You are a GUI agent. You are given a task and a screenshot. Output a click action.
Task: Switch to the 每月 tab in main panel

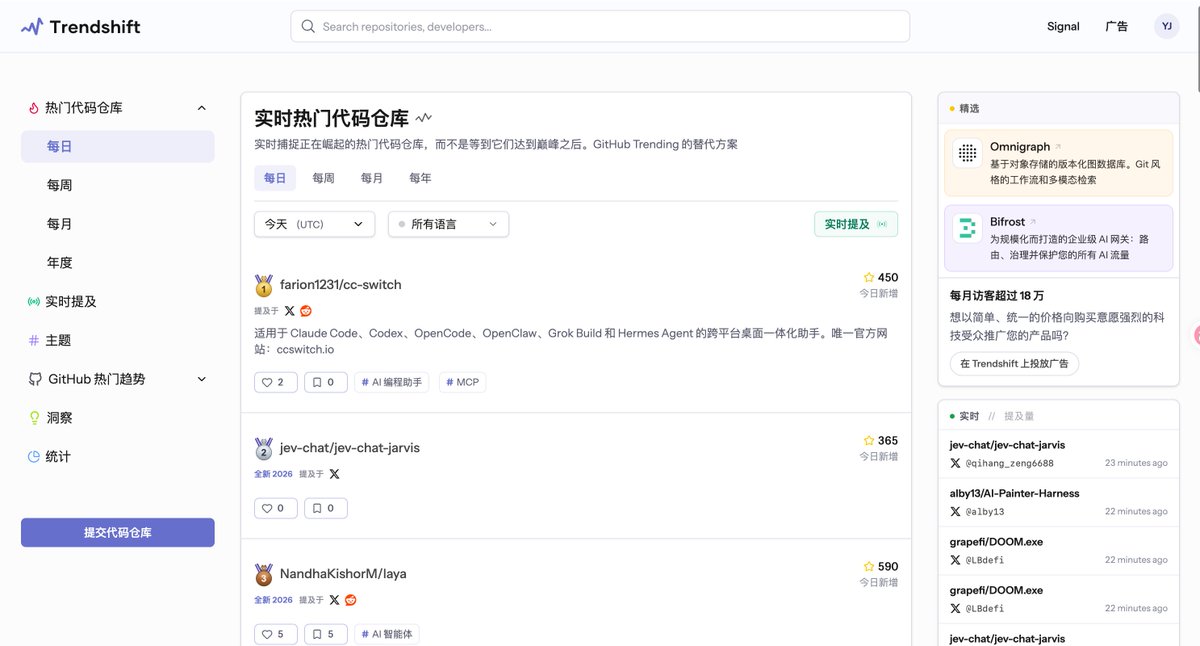click(x=372, y=178)
